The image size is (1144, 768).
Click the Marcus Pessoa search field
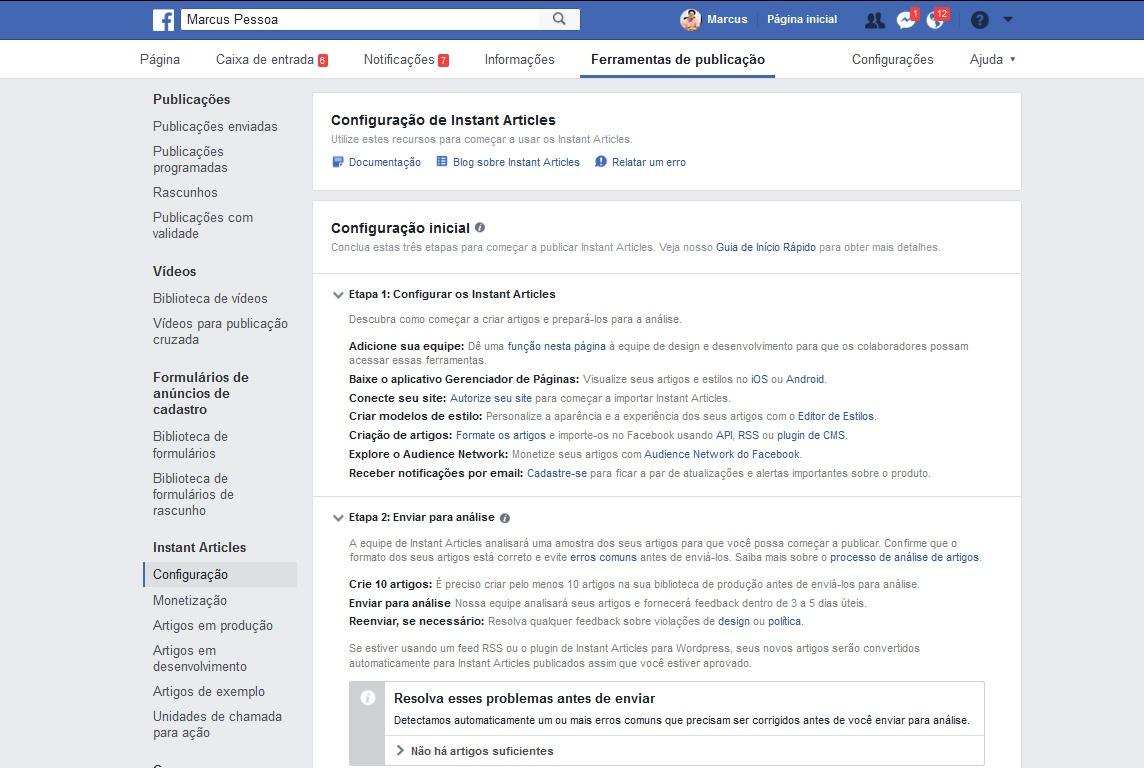tap(360, 19)
